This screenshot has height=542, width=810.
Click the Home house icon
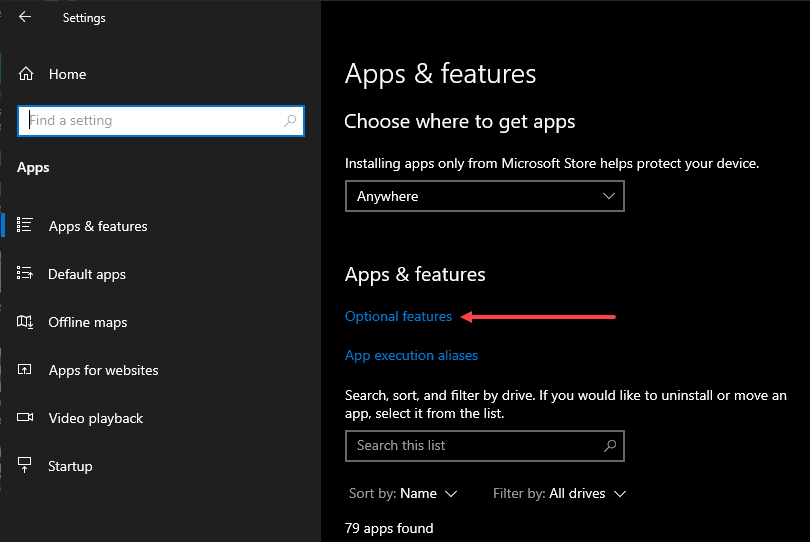tap(26, 74)
